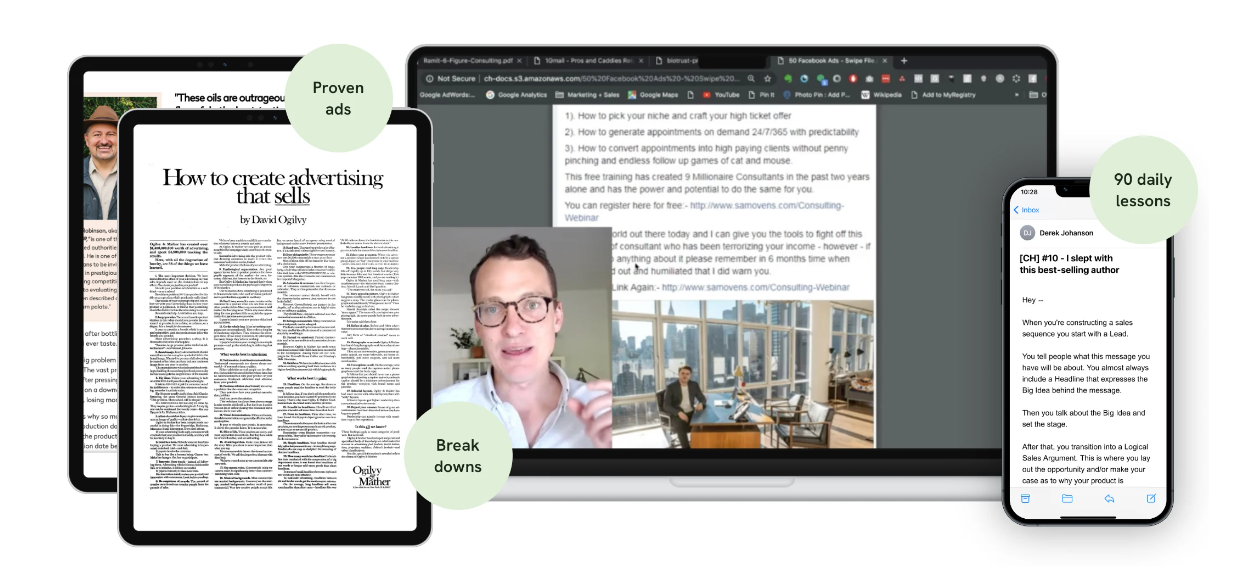Click the Not Secure site info icon
Viewport: 1240px width, 575px height.
click(429, 78)
